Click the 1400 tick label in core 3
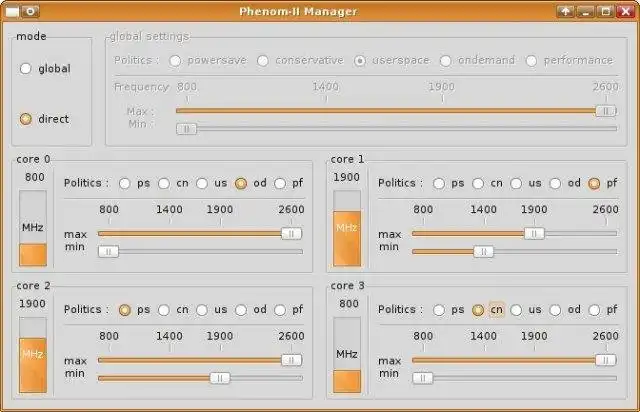Viewport: 640px width, 412px height. [484, 336]
